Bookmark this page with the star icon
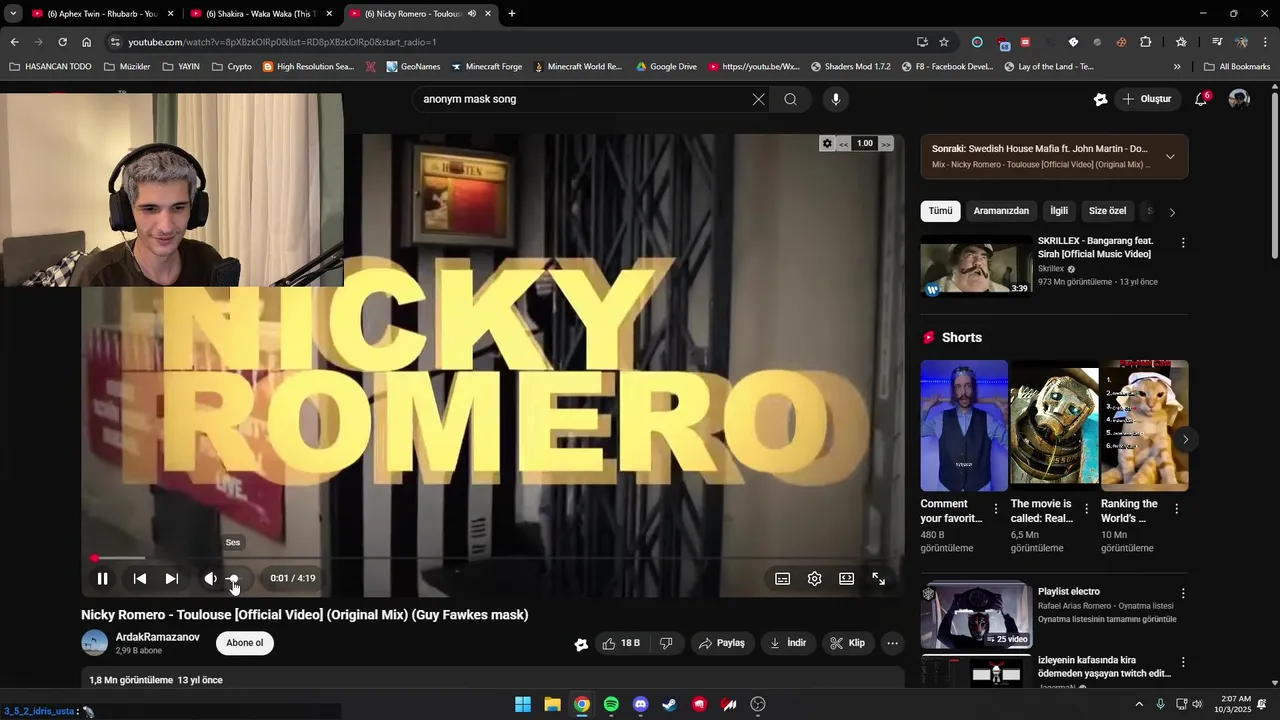 944,42
